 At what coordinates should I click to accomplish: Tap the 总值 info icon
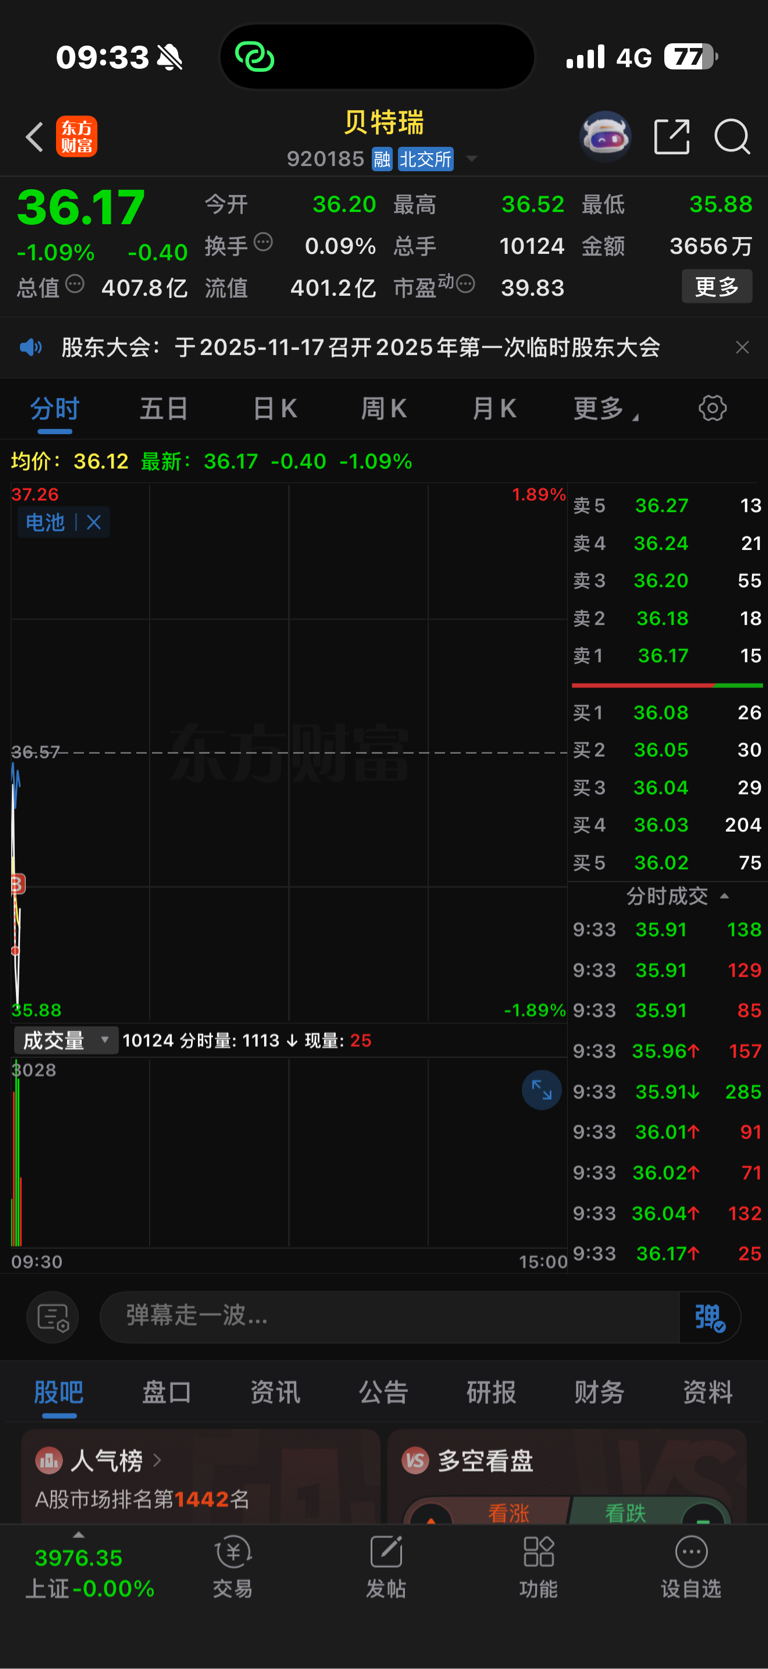75,285
